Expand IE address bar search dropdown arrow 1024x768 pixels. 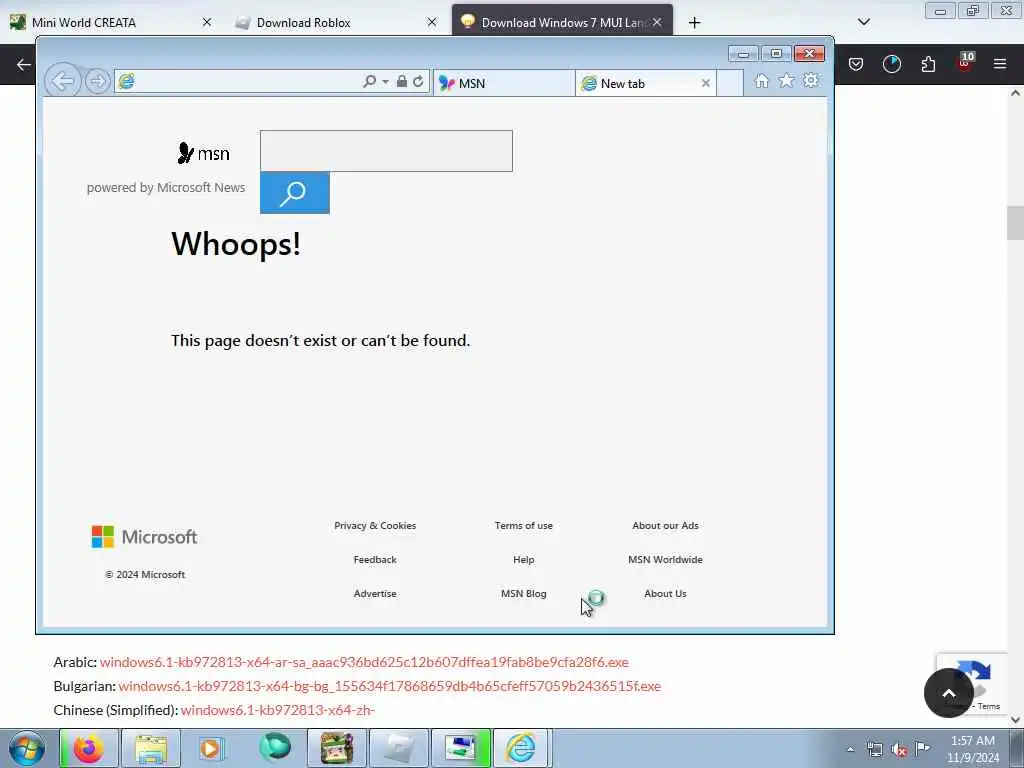(x=385, y=82)
